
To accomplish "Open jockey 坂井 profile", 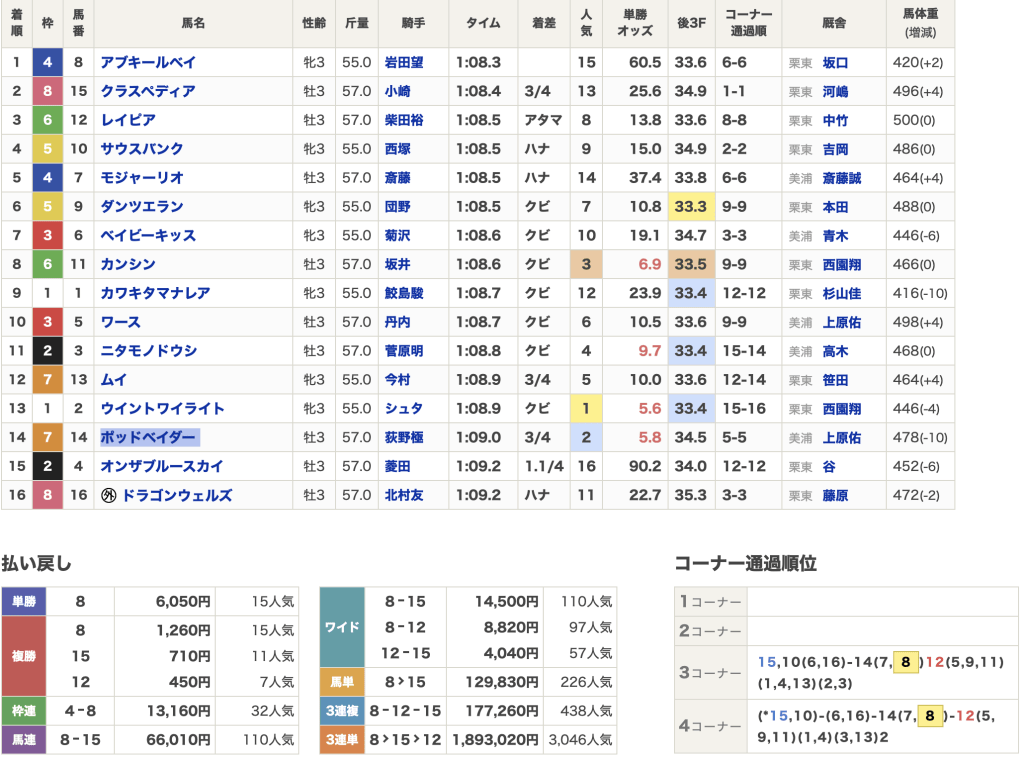I will coord(397,264).
